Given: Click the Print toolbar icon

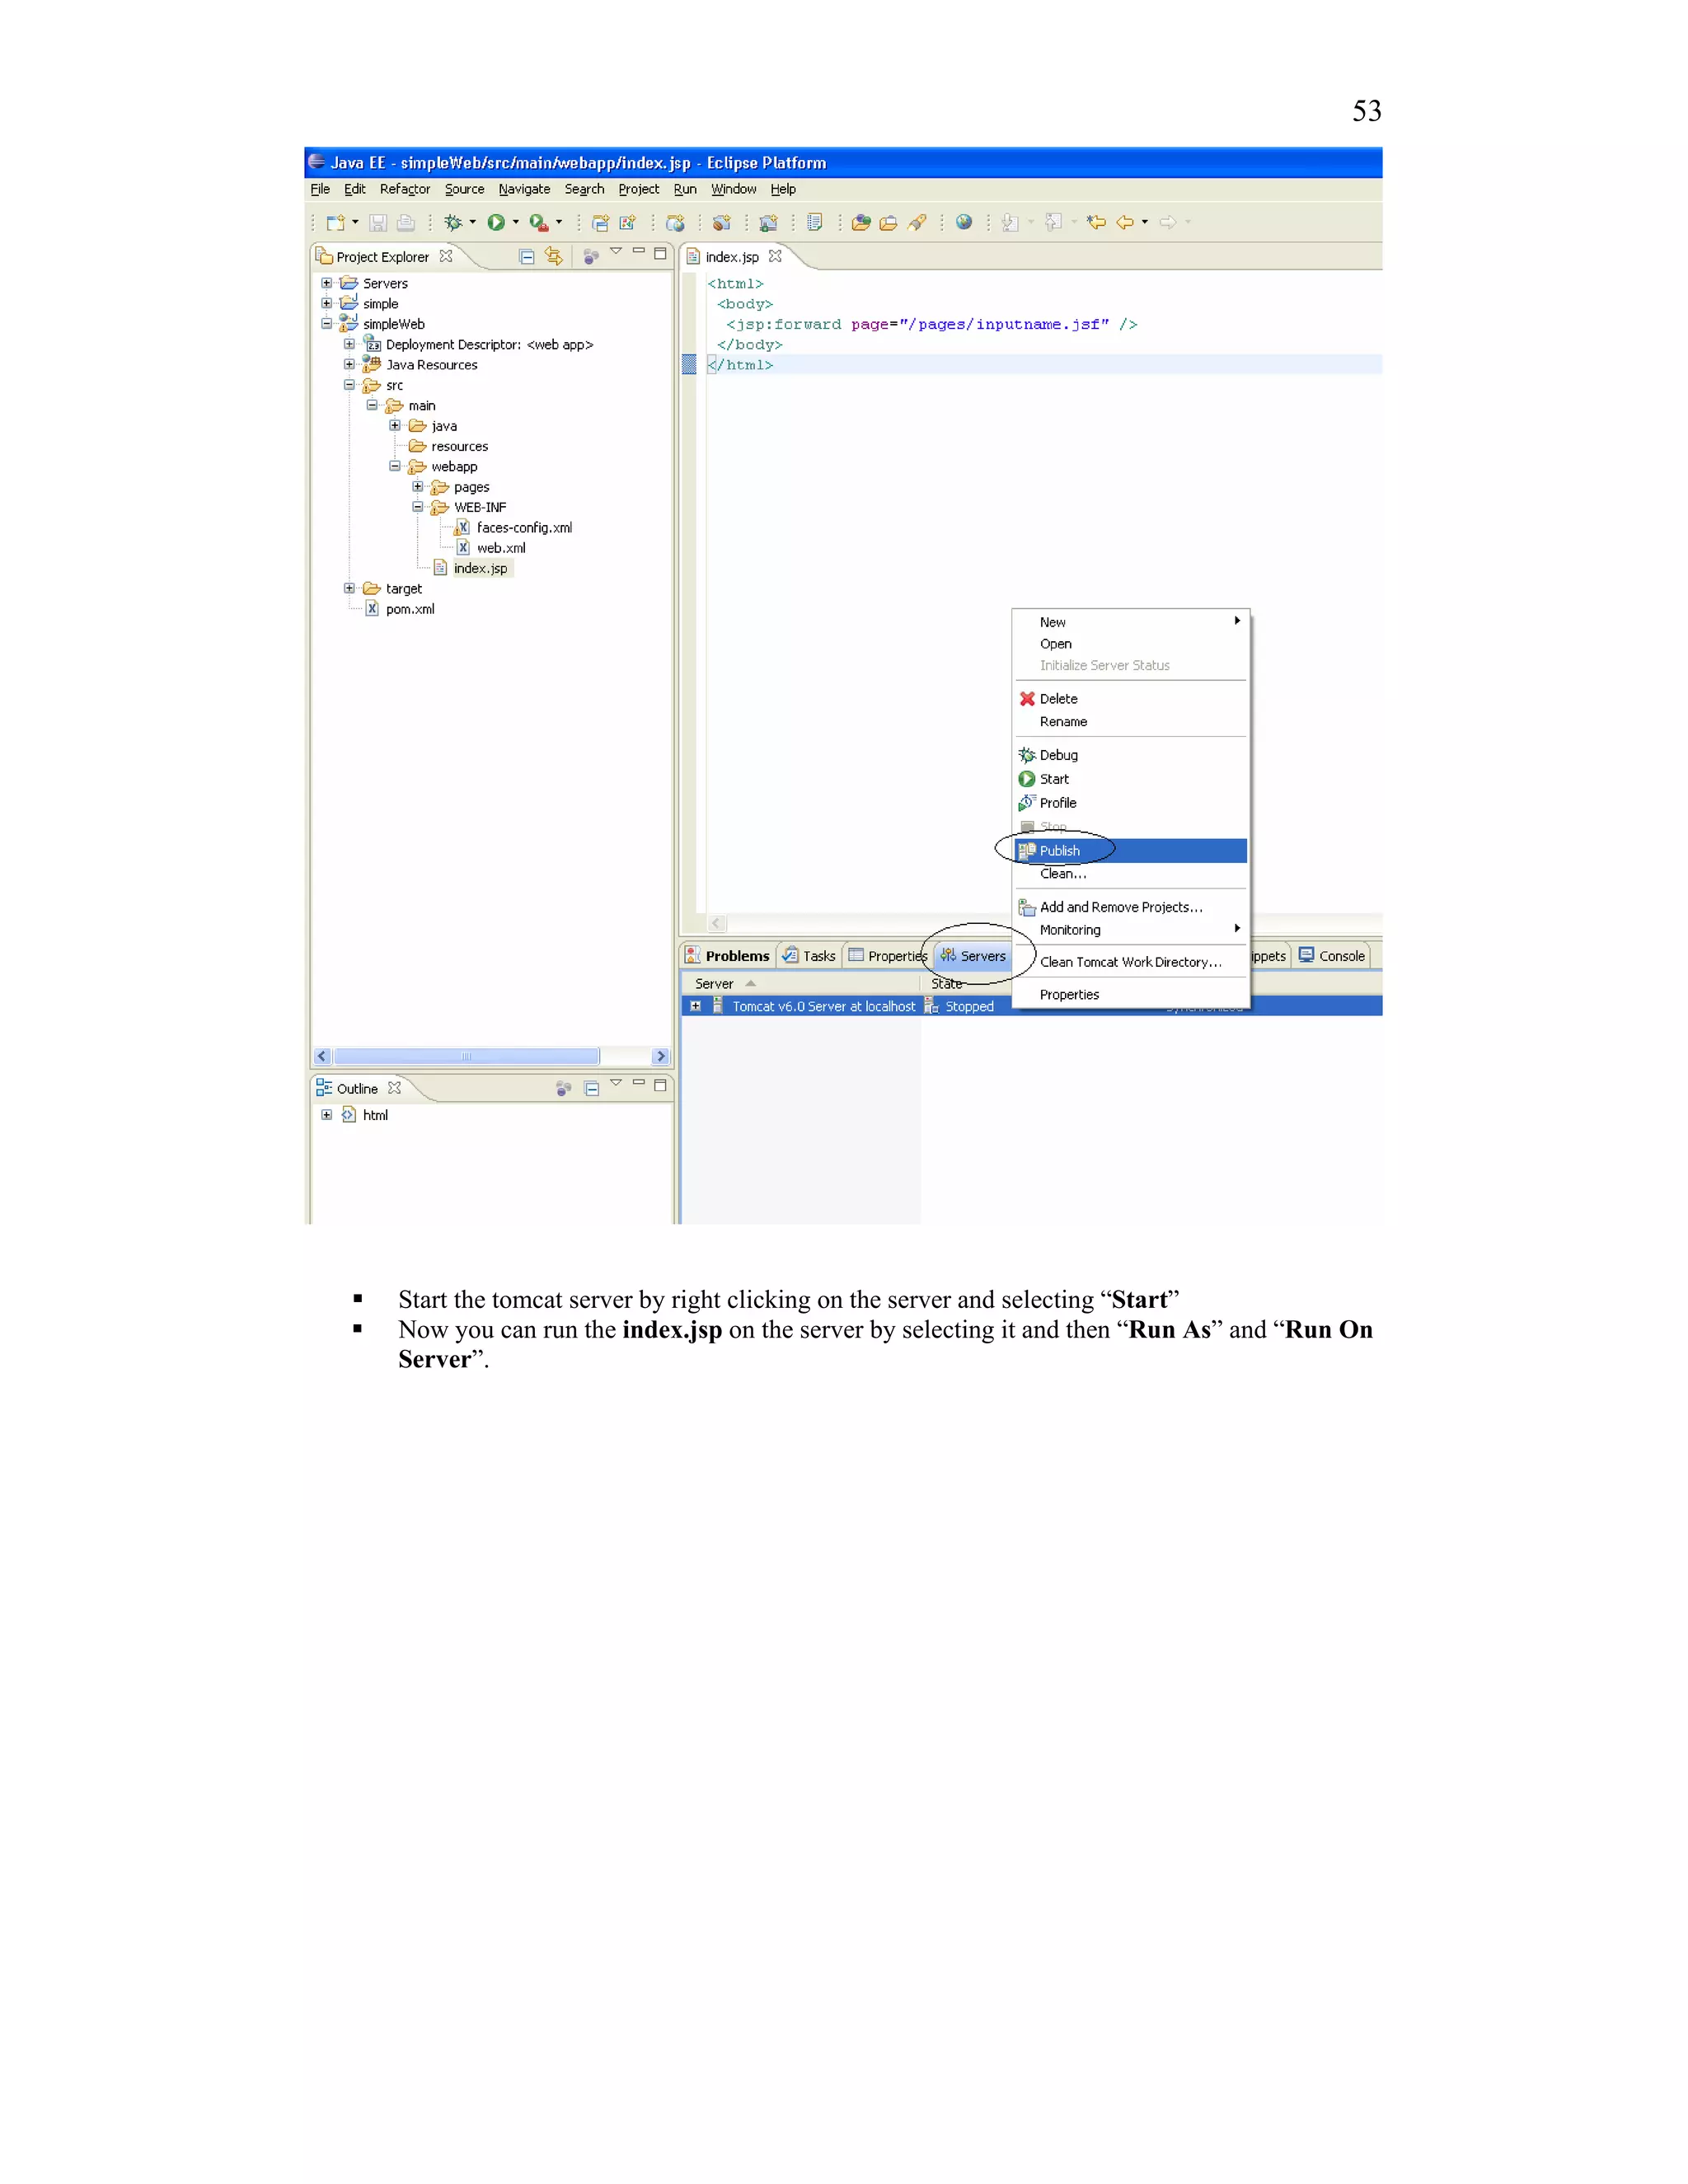Looking at the screenshot, I should point(405,222).
